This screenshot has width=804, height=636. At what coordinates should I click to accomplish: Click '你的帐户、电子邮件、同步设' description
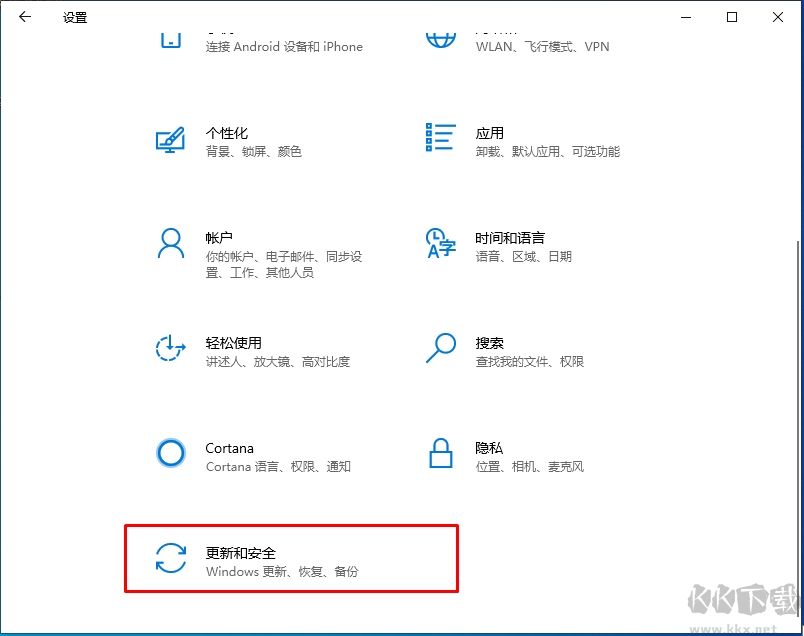[284, 256]
